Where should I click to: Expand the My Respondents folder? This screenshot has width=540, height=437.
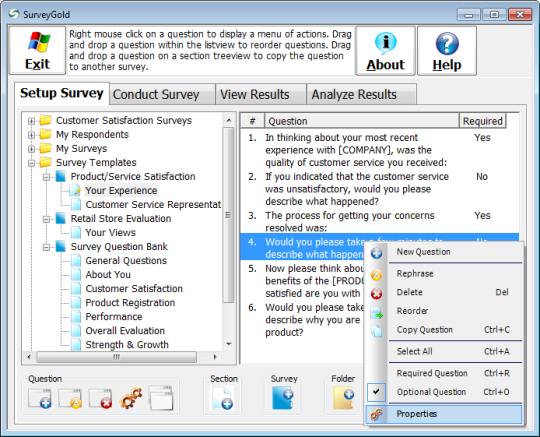31,135
